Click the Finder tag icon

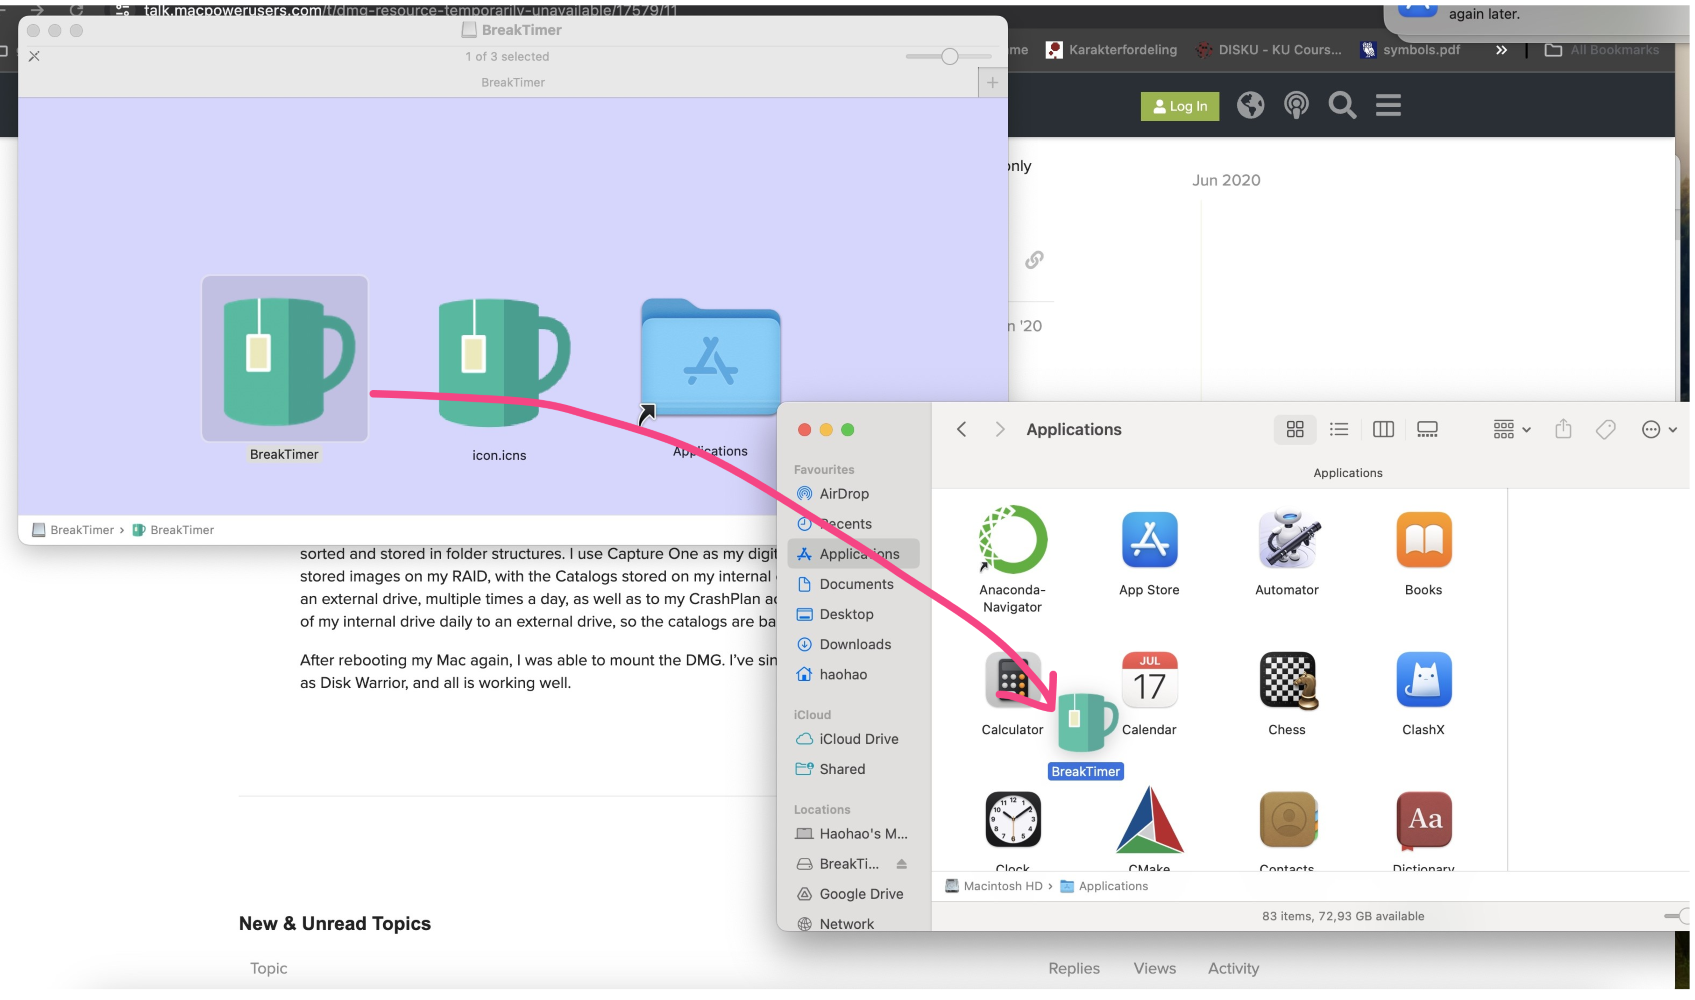coord(1605,429)
